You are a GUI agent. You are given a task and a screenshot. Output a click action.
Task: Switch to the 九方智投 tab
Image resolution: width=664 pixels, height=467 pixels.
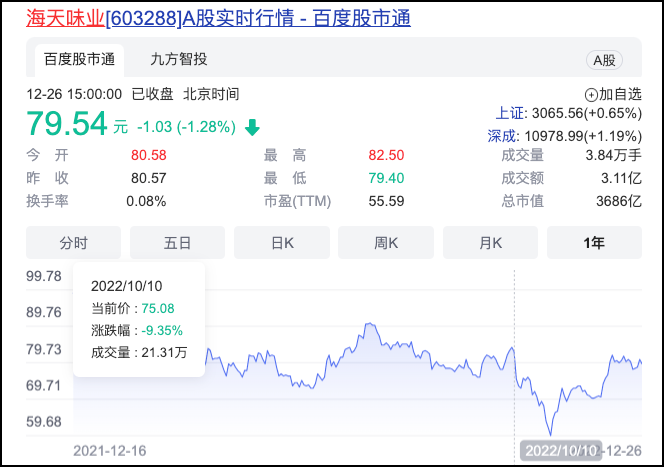(x=179, y=59)
